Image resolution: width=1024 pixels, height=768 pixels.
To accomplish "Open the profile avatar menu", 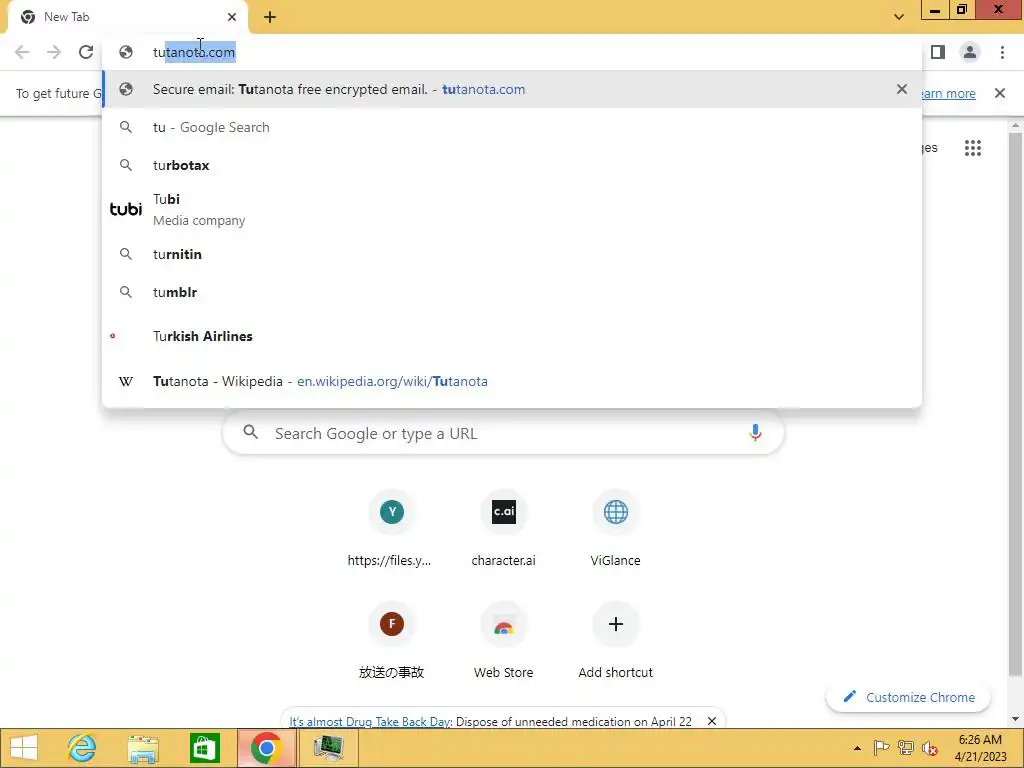I will point(970,52).
